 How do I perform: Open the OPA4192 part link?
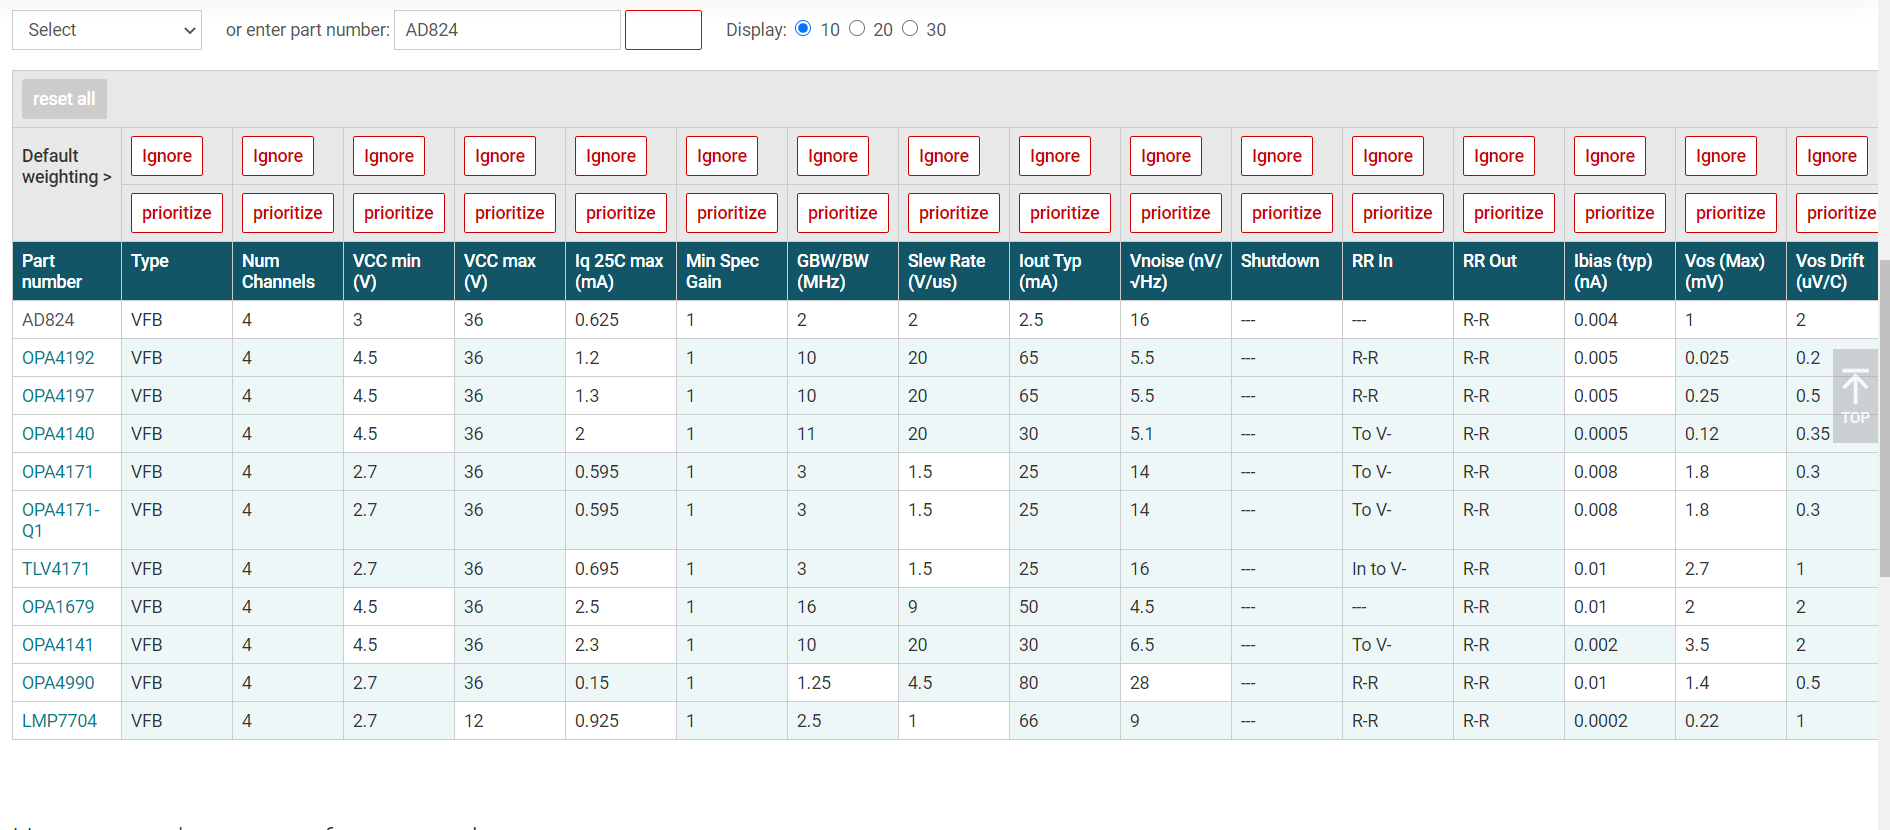point(58,358)
